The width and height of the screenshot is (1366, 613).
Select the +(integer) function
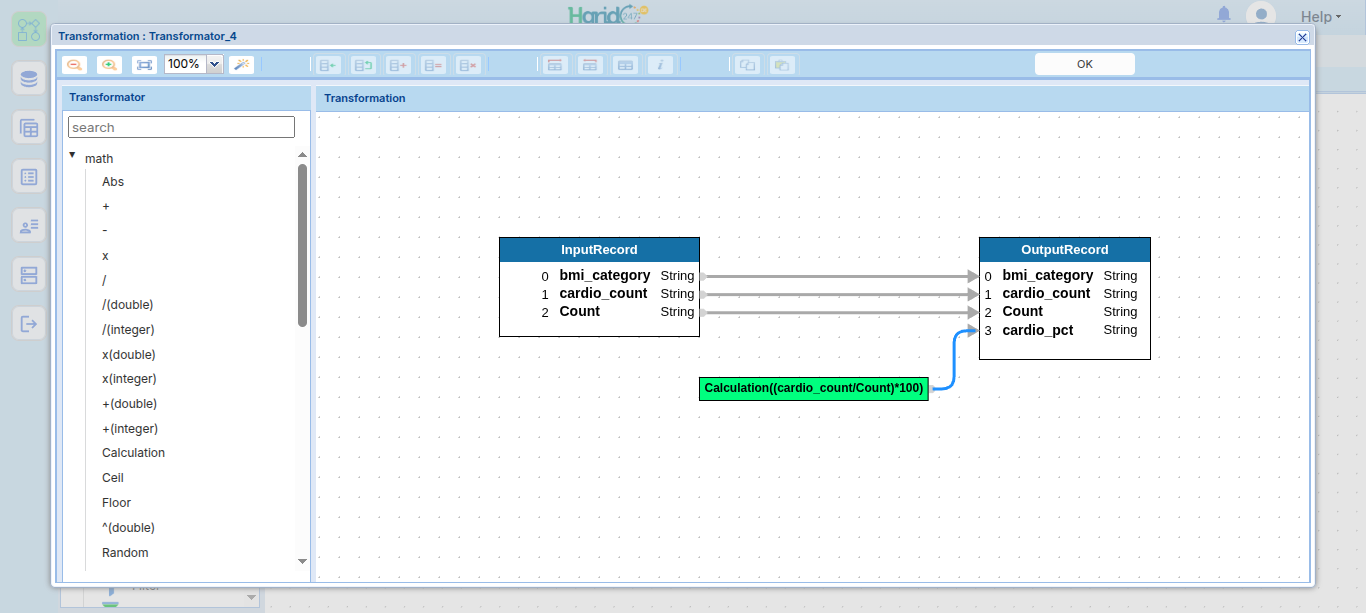point(130,429)
